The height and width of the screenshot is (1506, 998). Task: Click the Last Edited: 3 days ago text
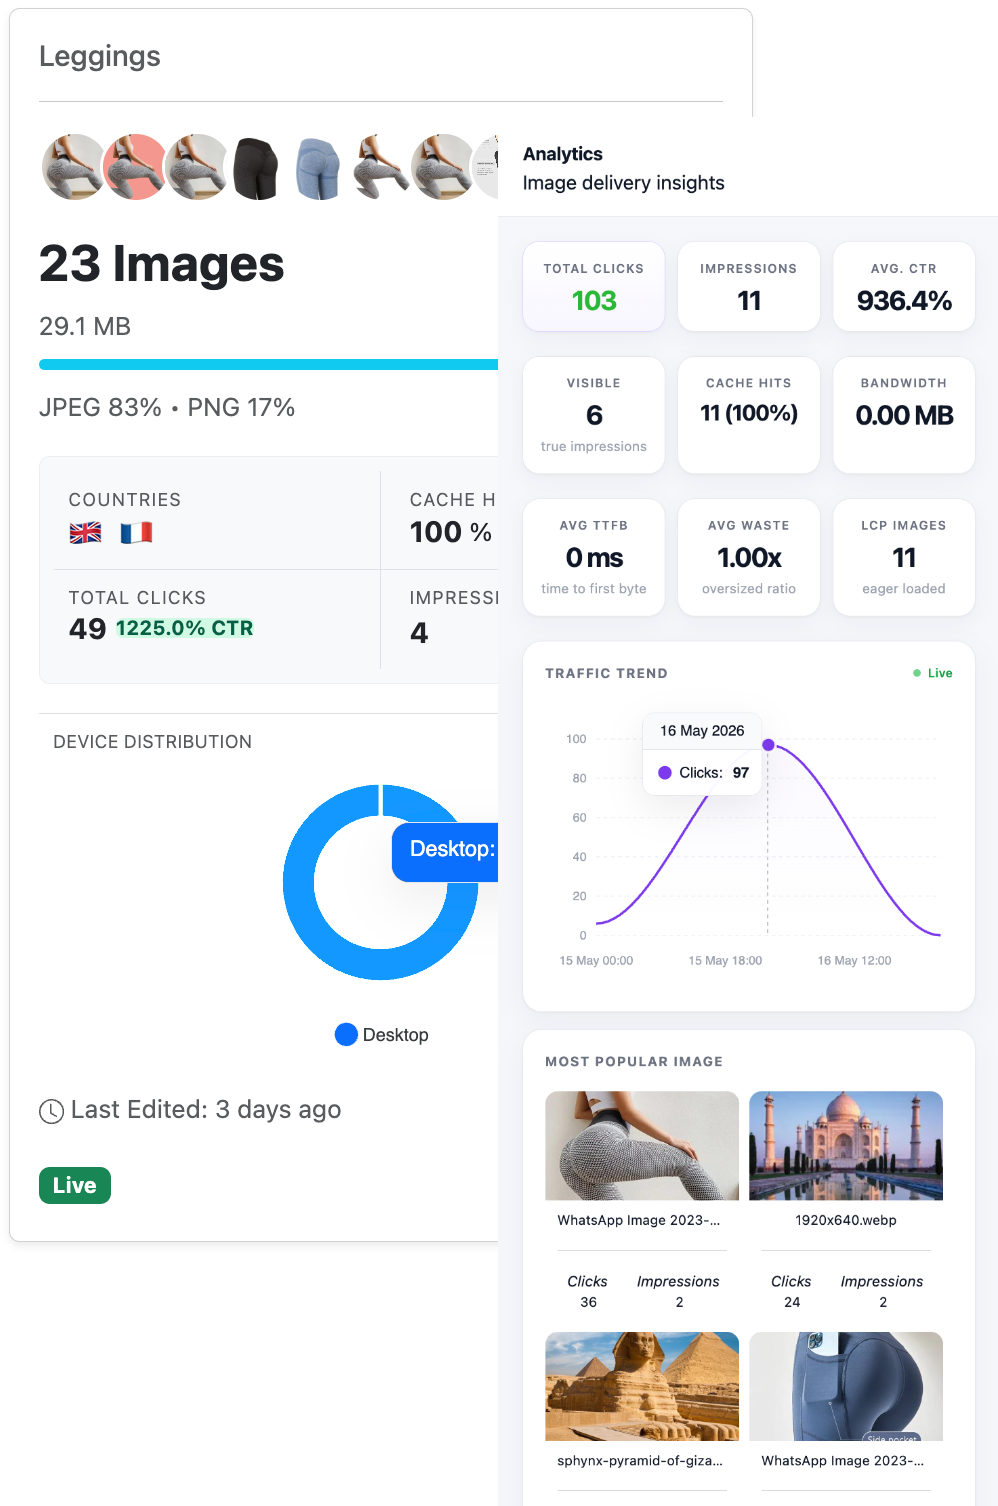[x=206, y=1110]
